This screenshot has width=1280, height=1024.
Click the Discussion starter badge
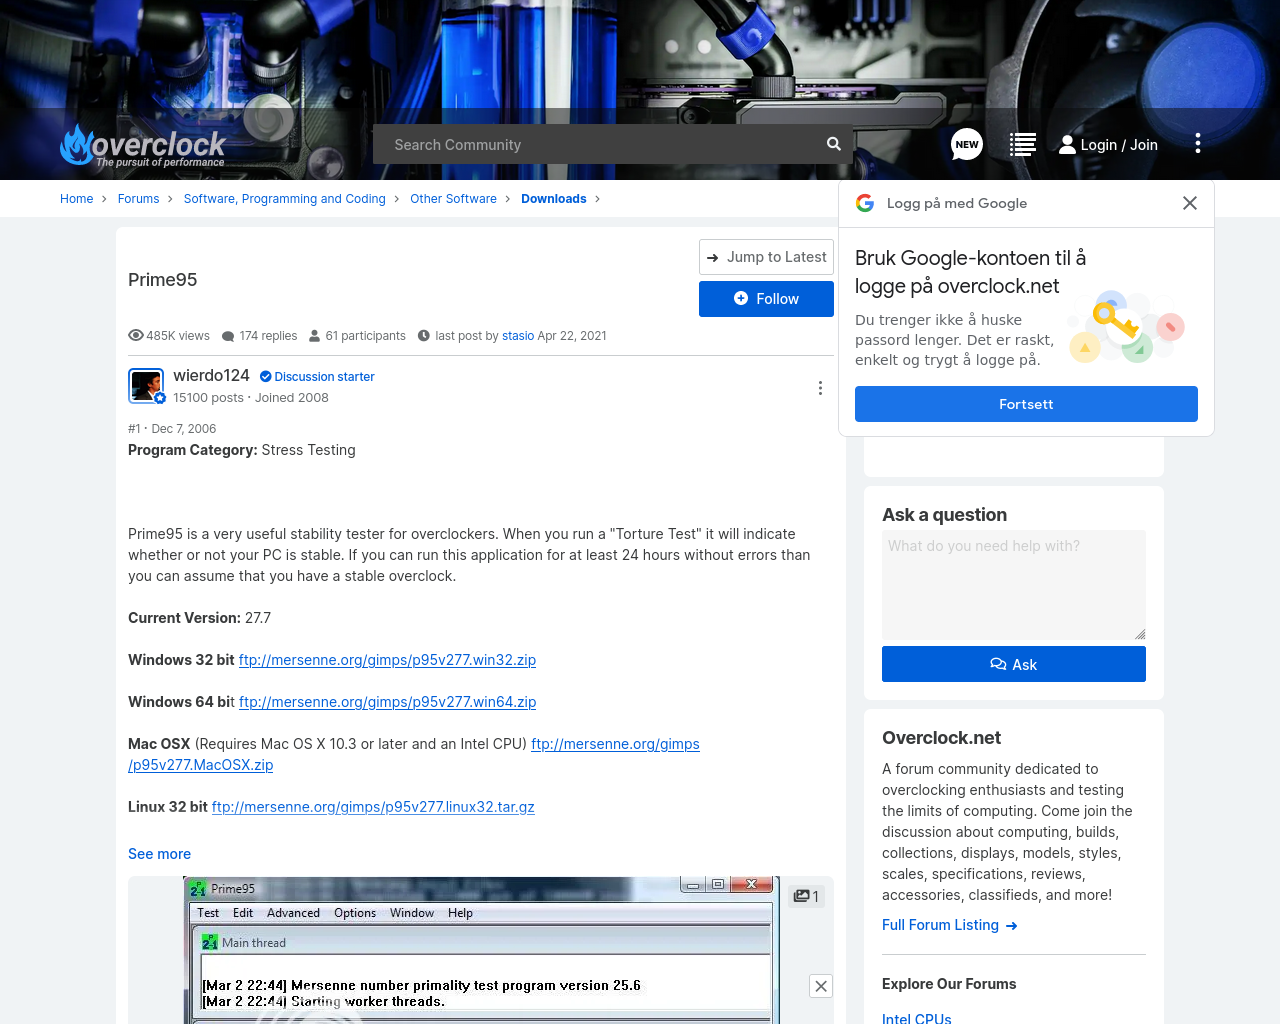pyautogui.click(x=317, y=377)
